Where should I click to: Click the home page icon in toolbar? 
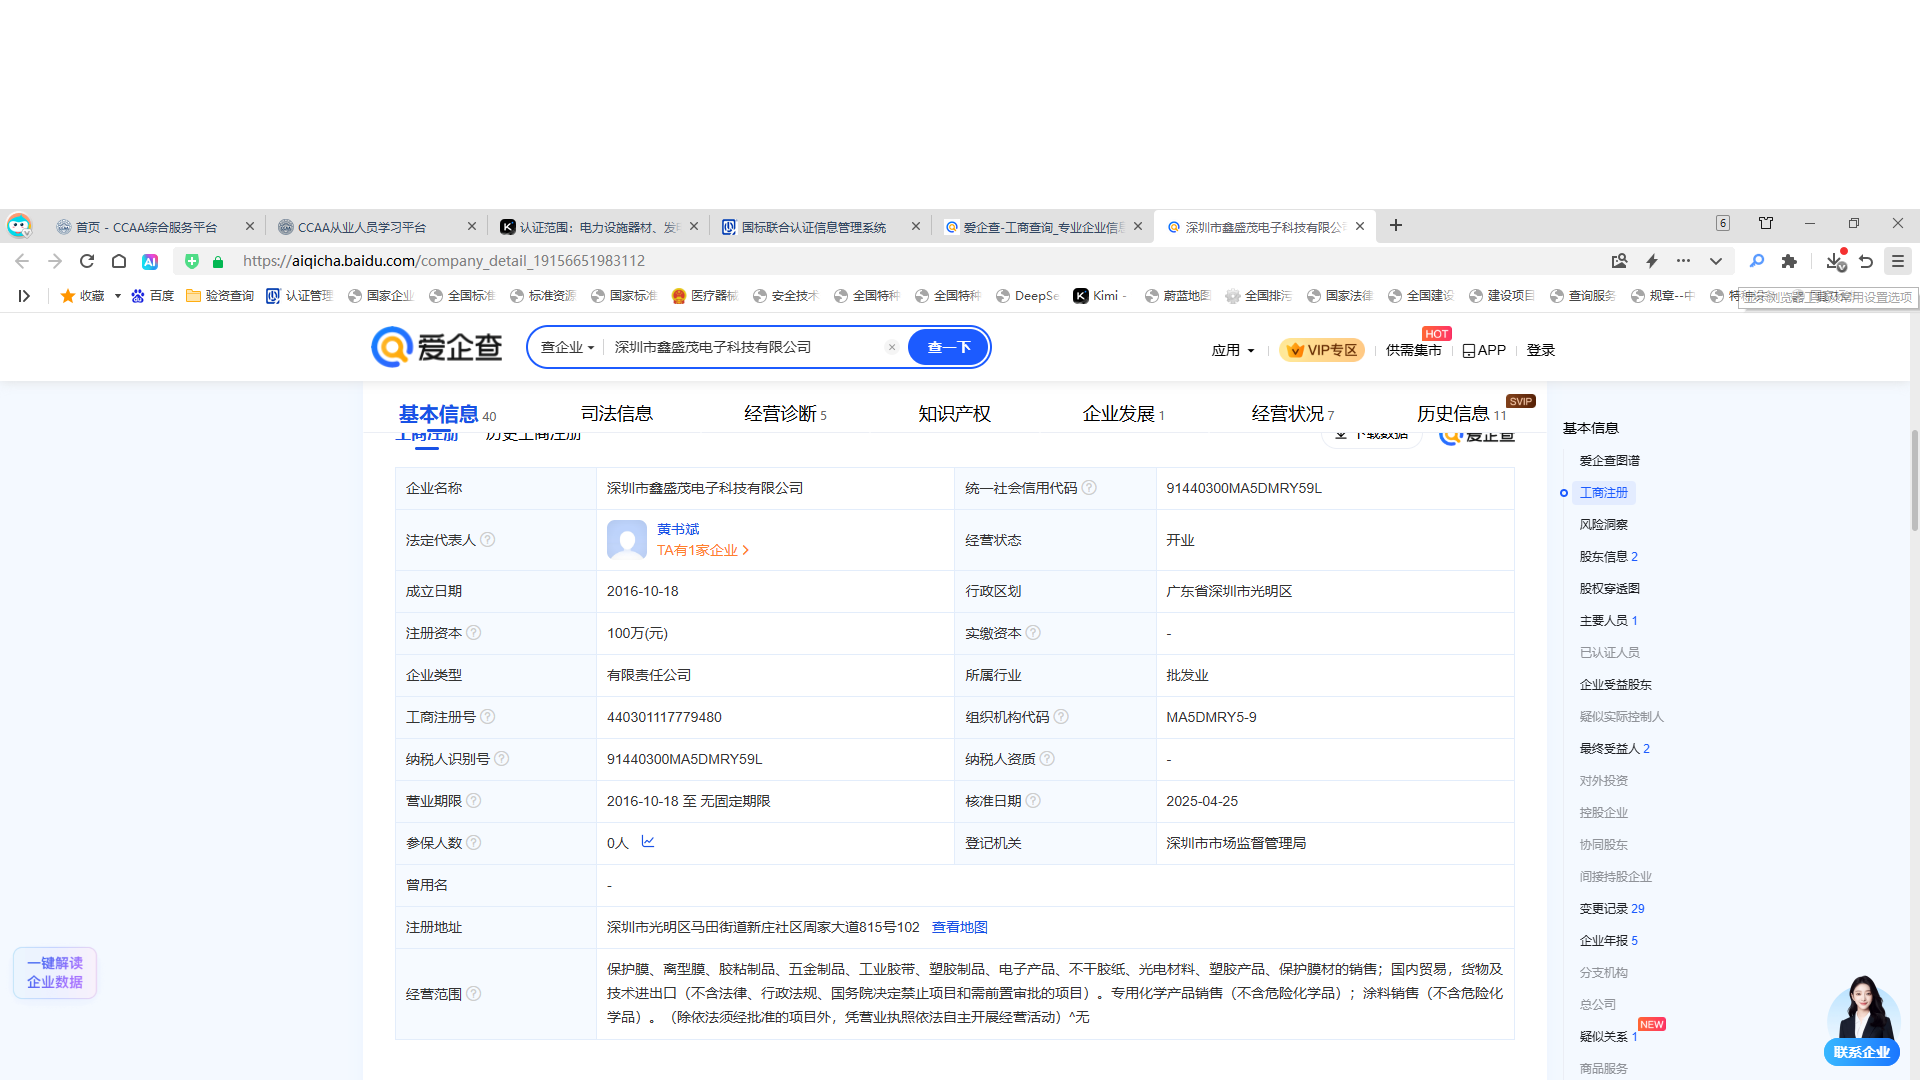click(x=119, y=261)
